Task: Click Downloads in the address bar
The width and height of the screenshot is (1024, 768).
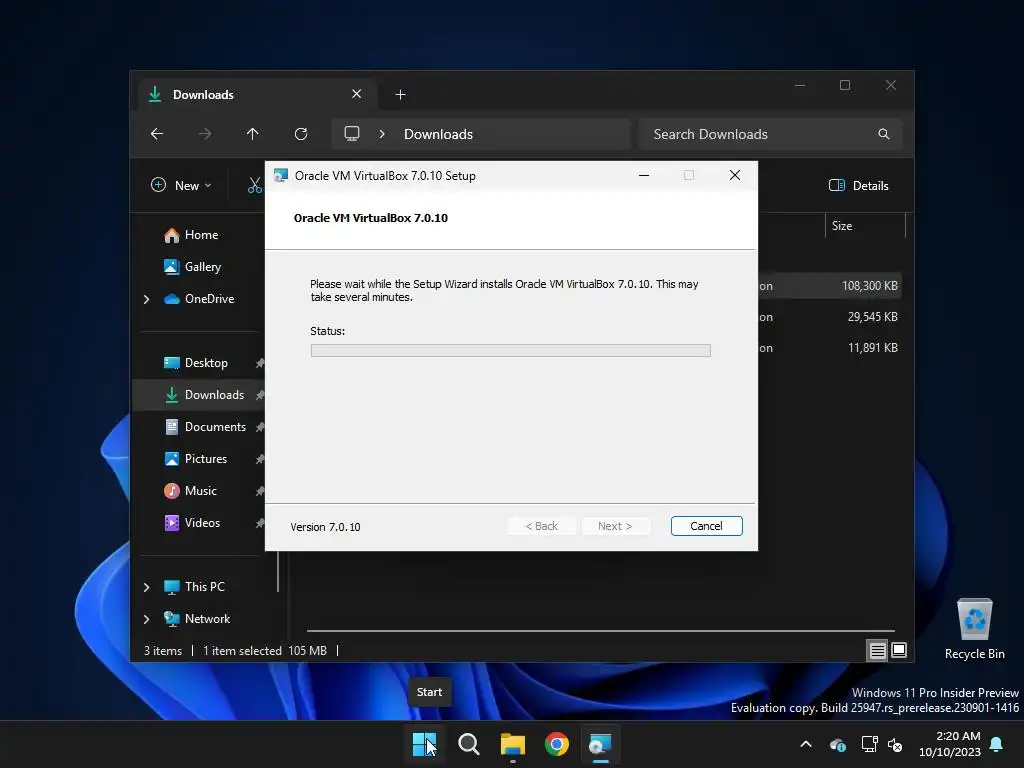Action: point(438,134)
